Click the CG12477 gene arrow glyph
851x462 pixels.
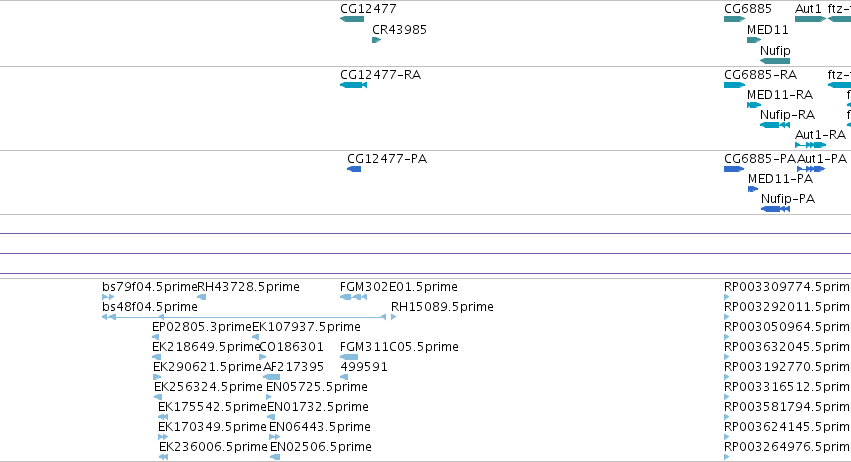(352, 19)
